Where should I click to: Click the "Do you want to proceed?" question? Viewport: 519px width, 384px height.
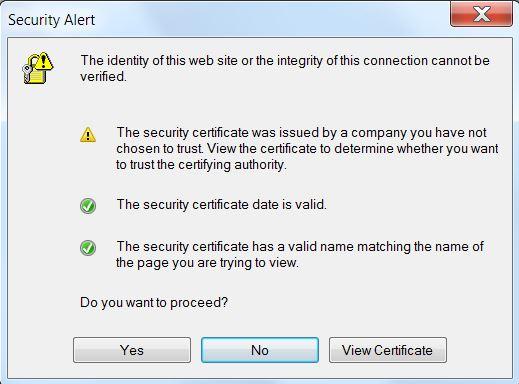click(x=154, y=303)
